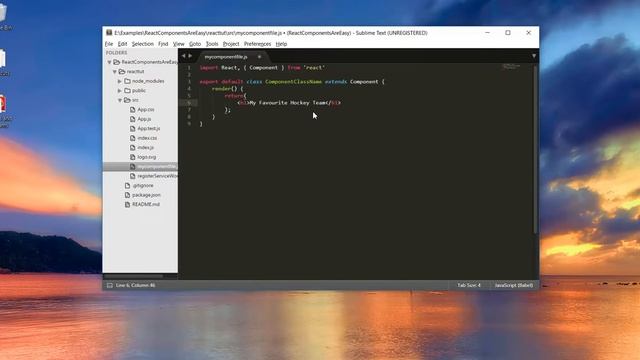640x360 pixels.
Task: Open .gitignore in the sidebar
Action: point(143,185)
